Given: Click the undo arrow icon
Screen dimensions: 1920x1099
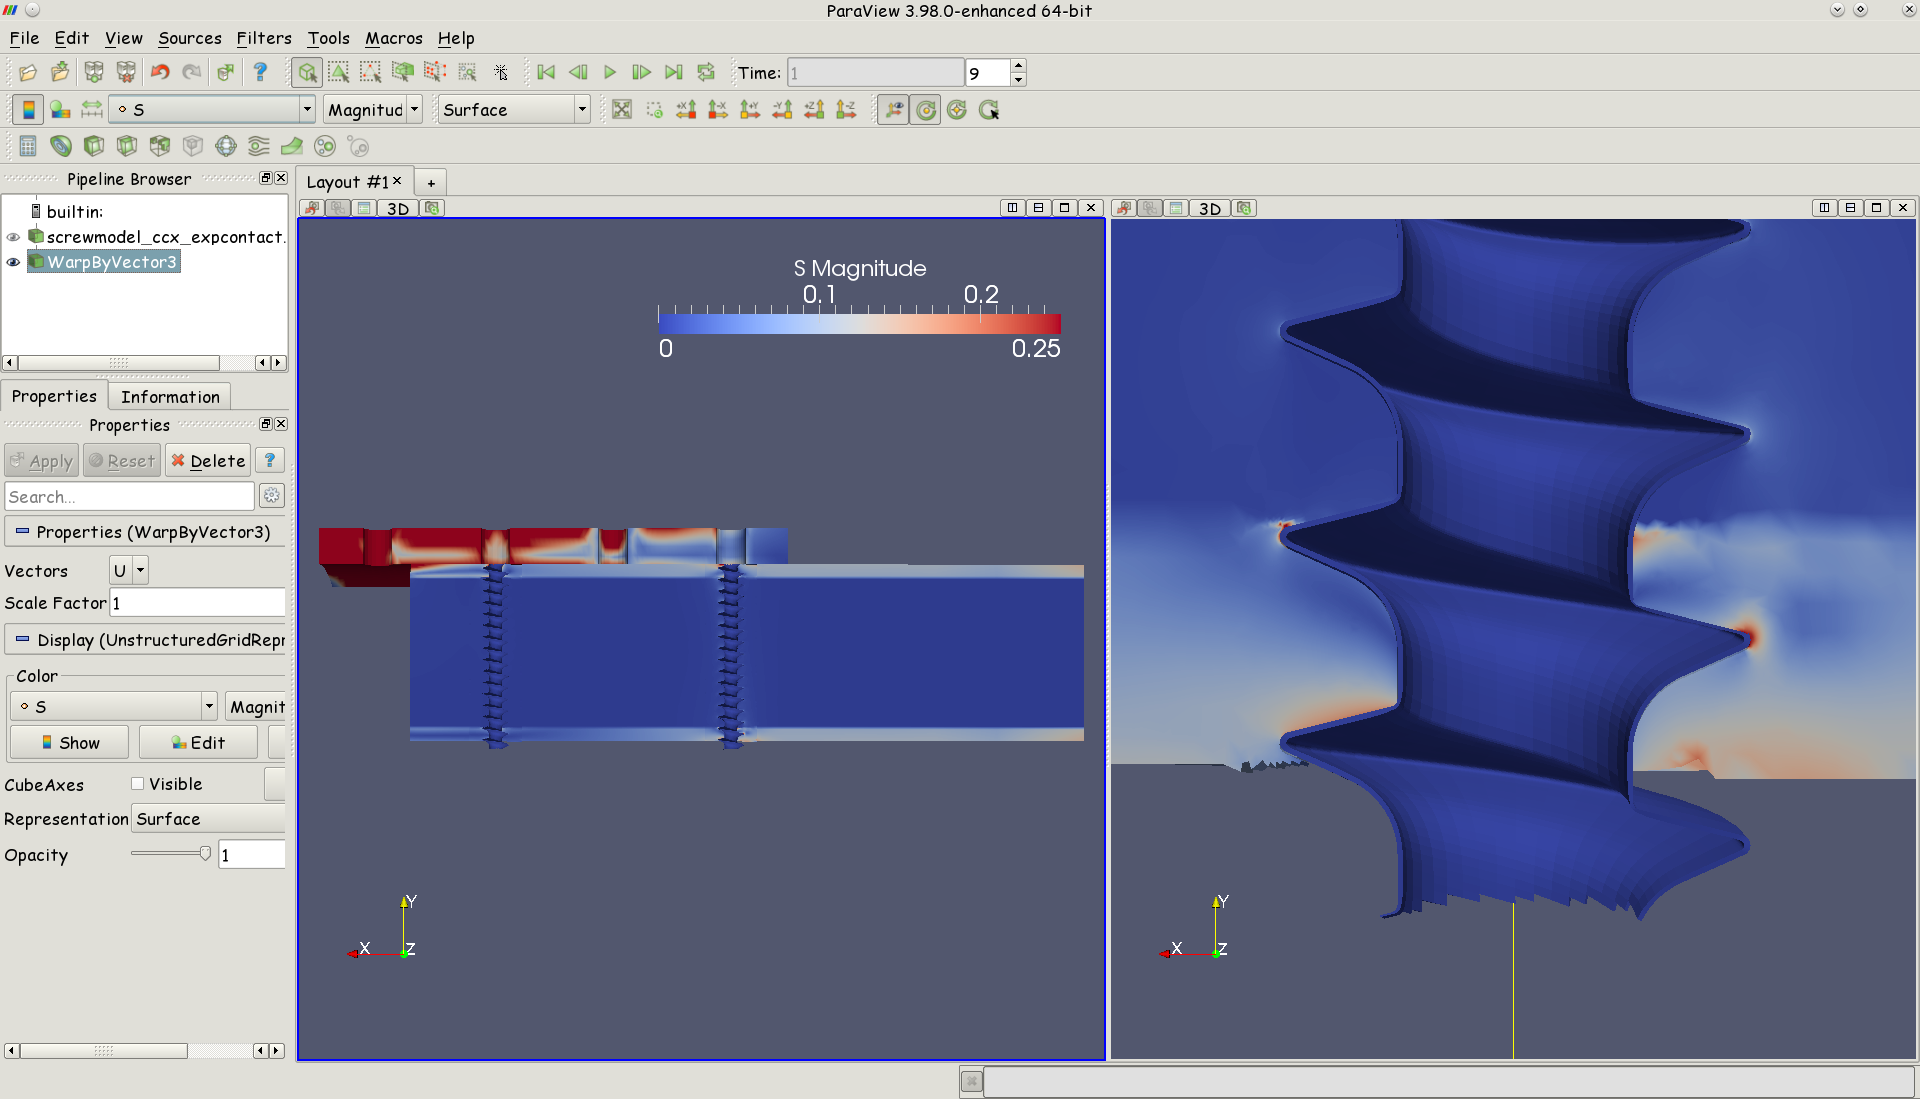Looking at the screenshot, I should (x=160, y=72).
